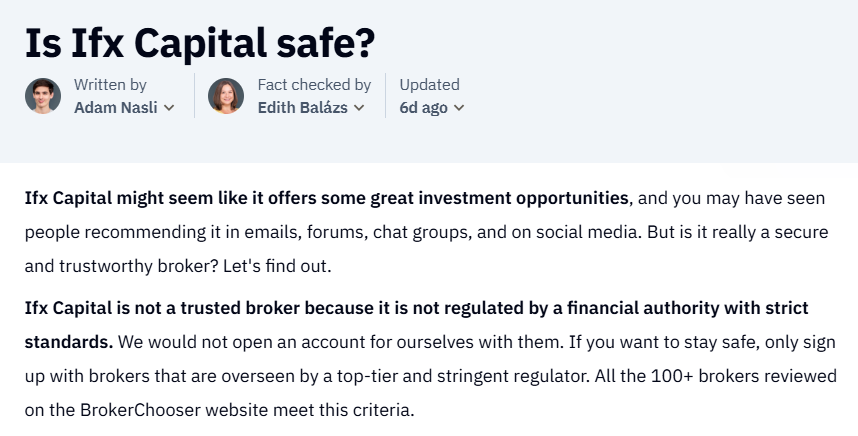Screen dimensions: 858x436
Task: Click the bold 'great investment opportunities' text
Action: pos(499,198)
